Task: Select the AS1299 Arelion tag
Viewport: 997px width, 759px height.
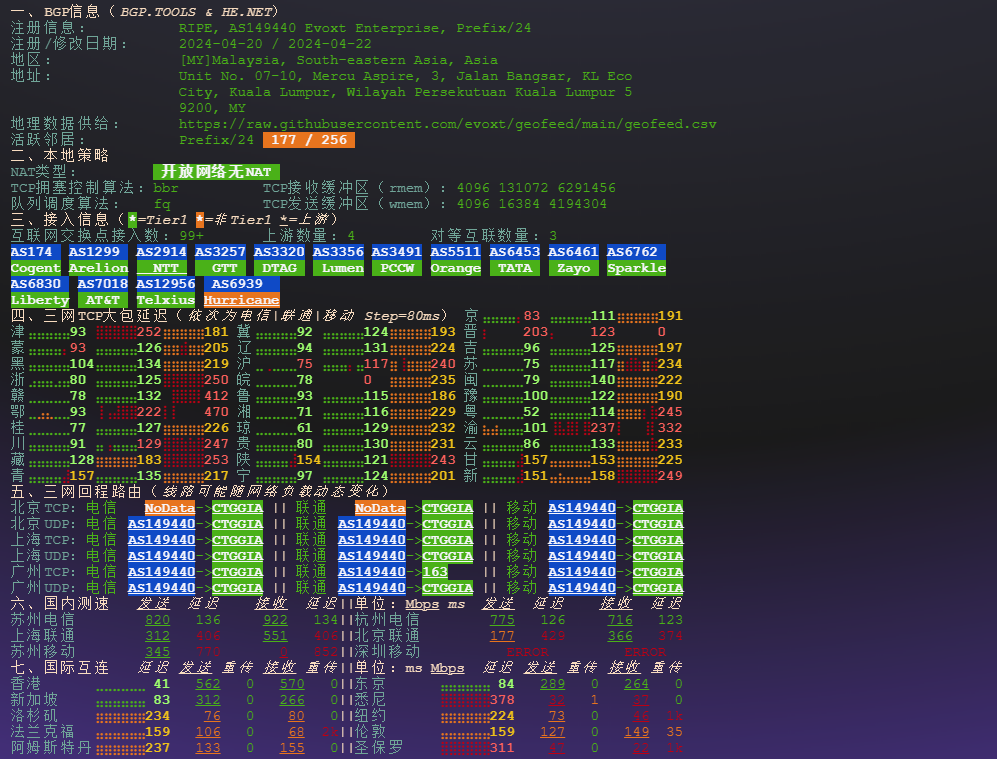Action: [x=98, y=260]
